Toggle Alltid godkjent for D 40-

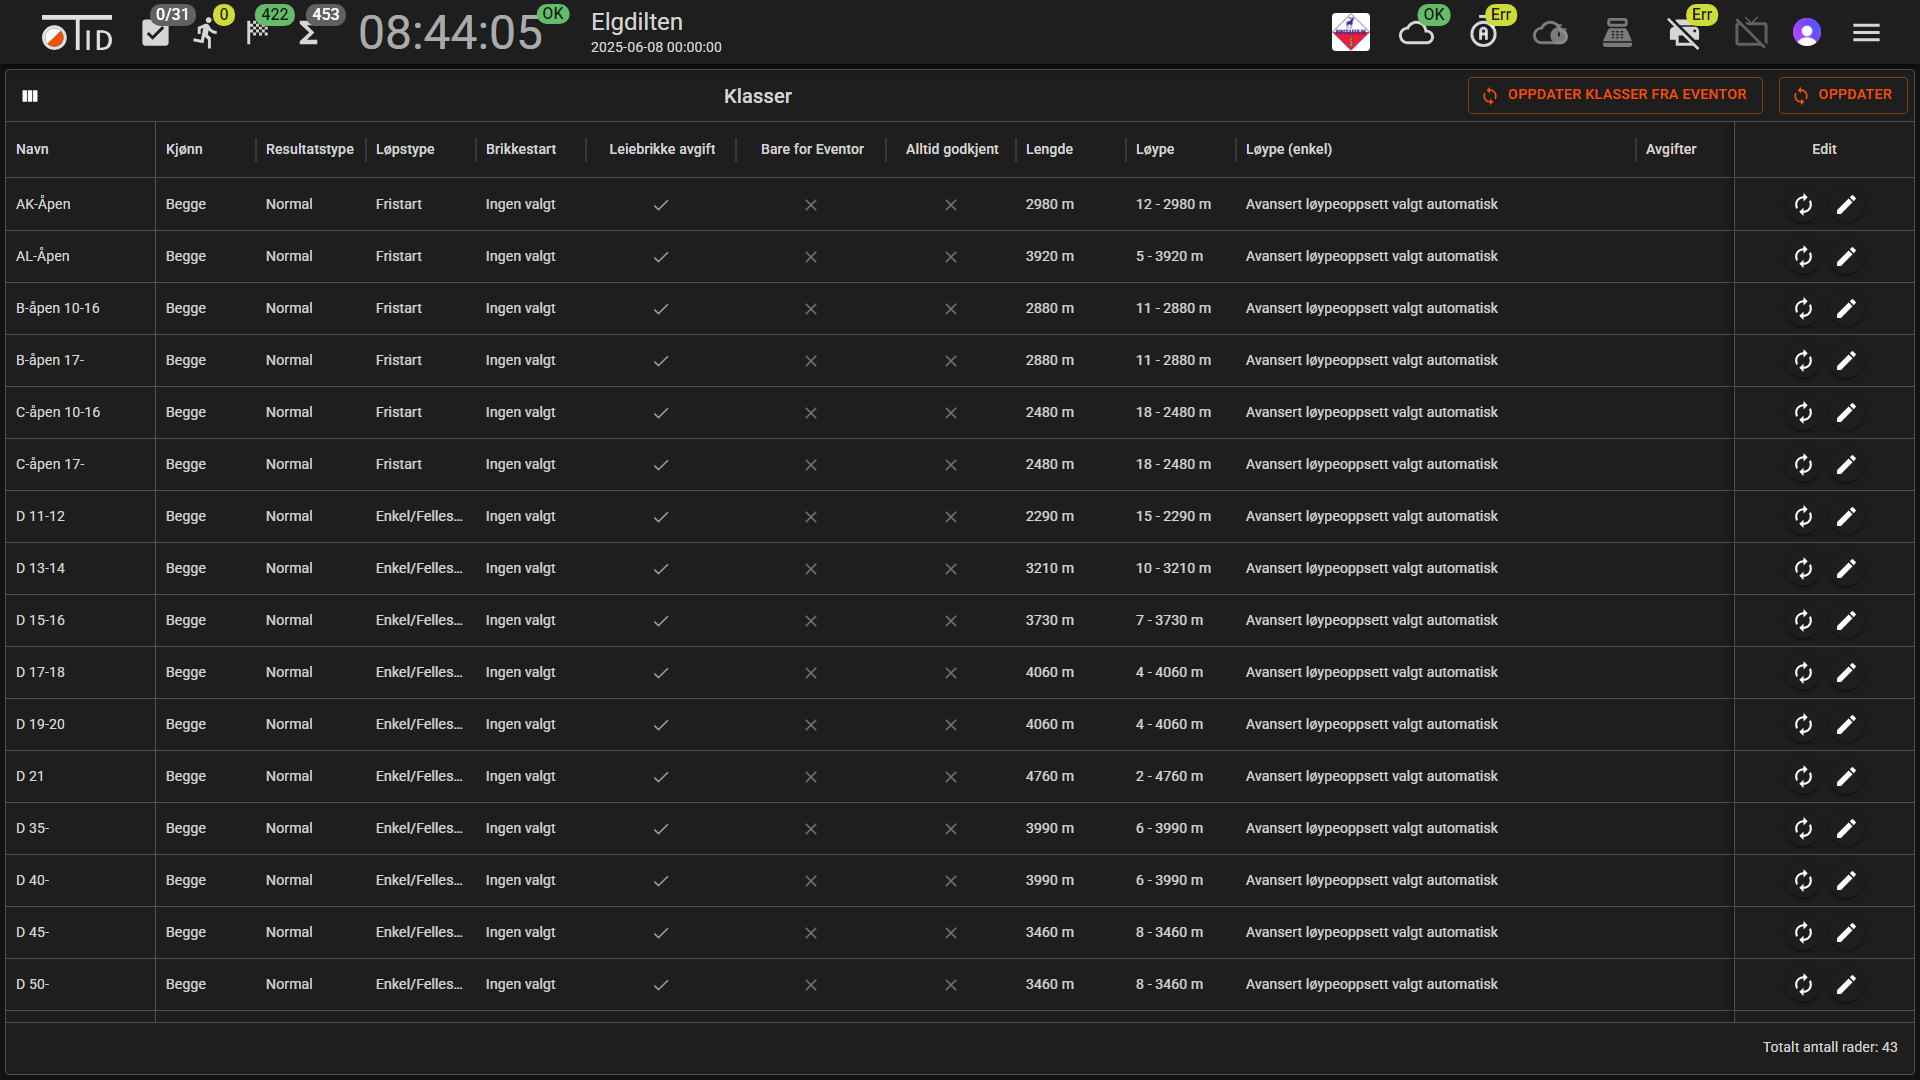pos(951,881)
